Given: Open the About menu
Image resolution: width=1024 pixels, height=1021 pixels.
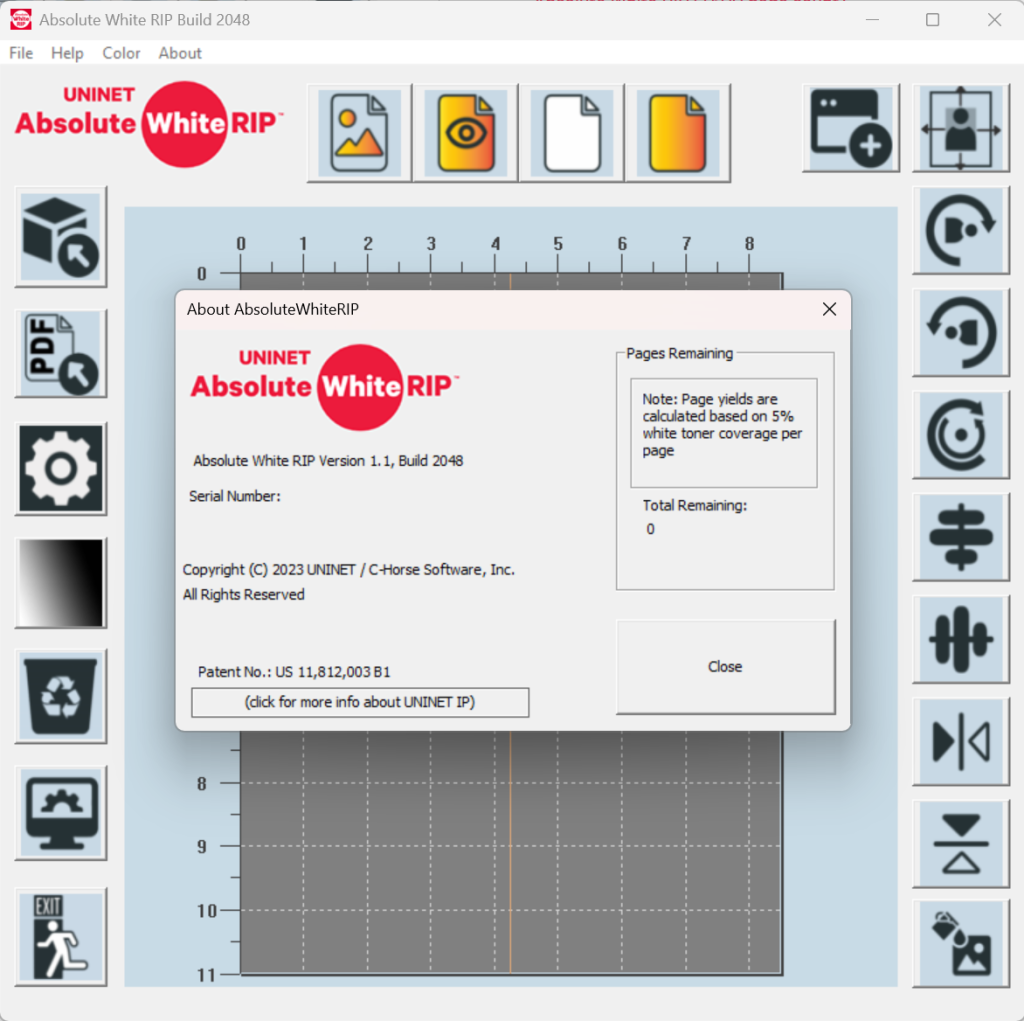Looking at the screenshot, I should (180, 53).
